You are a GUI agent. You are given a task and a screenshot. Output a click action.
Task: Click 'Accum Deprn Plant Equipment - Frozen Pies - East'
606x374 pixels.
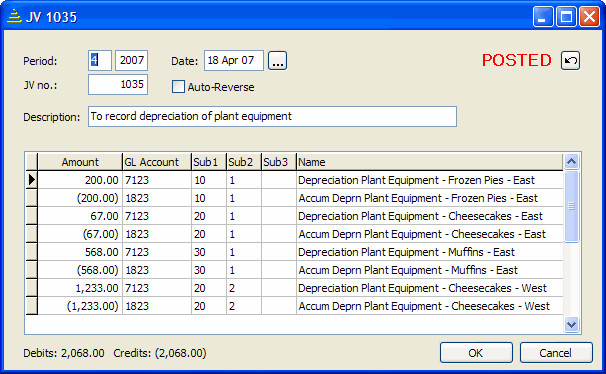coord(418,198)
